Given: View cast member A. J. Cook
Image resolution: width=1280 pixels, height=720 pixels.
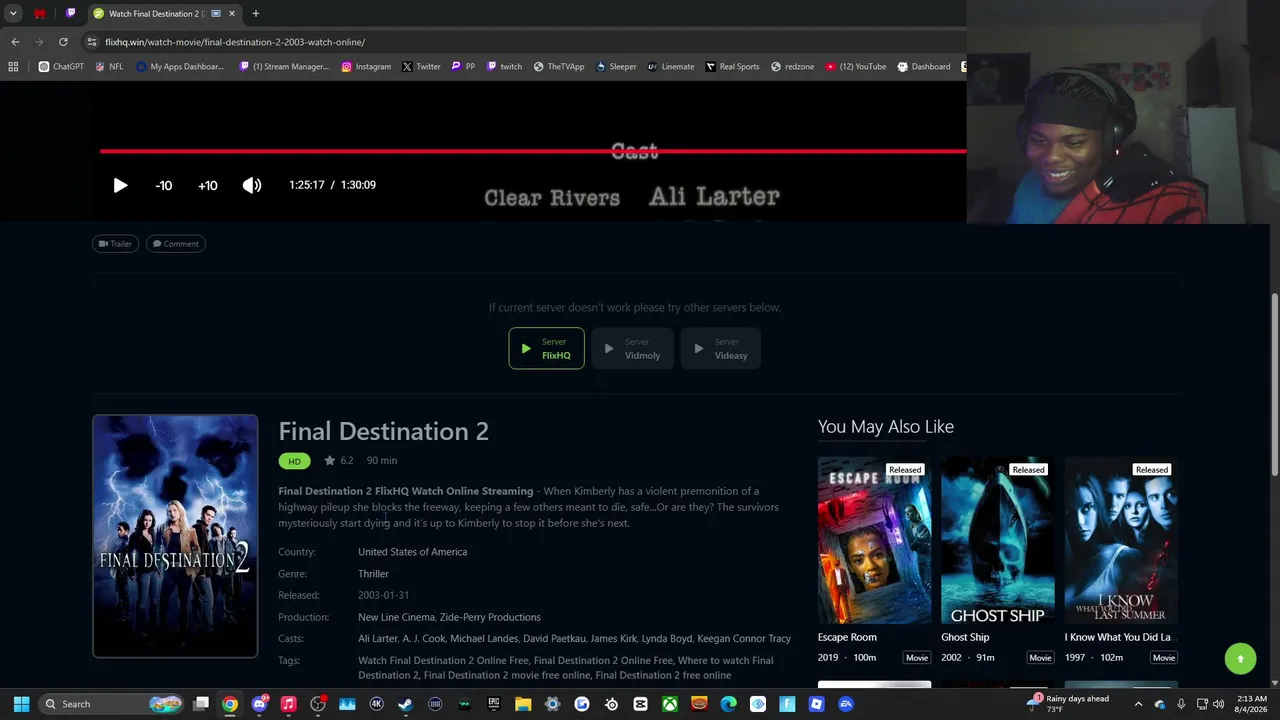Looking at the screenshot, I should pyautogui.click(x=424, y=639).
